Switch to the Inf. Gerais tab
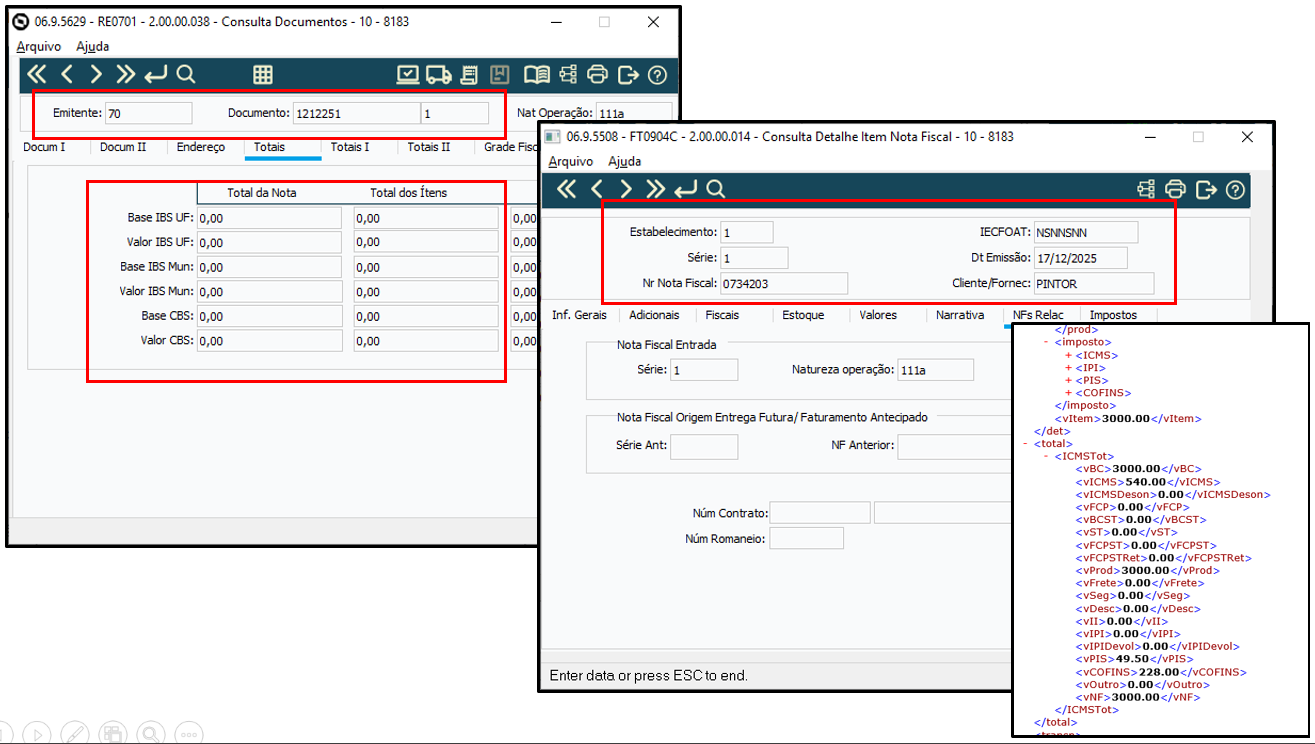The image size is (1315, 744). [579, 315]
